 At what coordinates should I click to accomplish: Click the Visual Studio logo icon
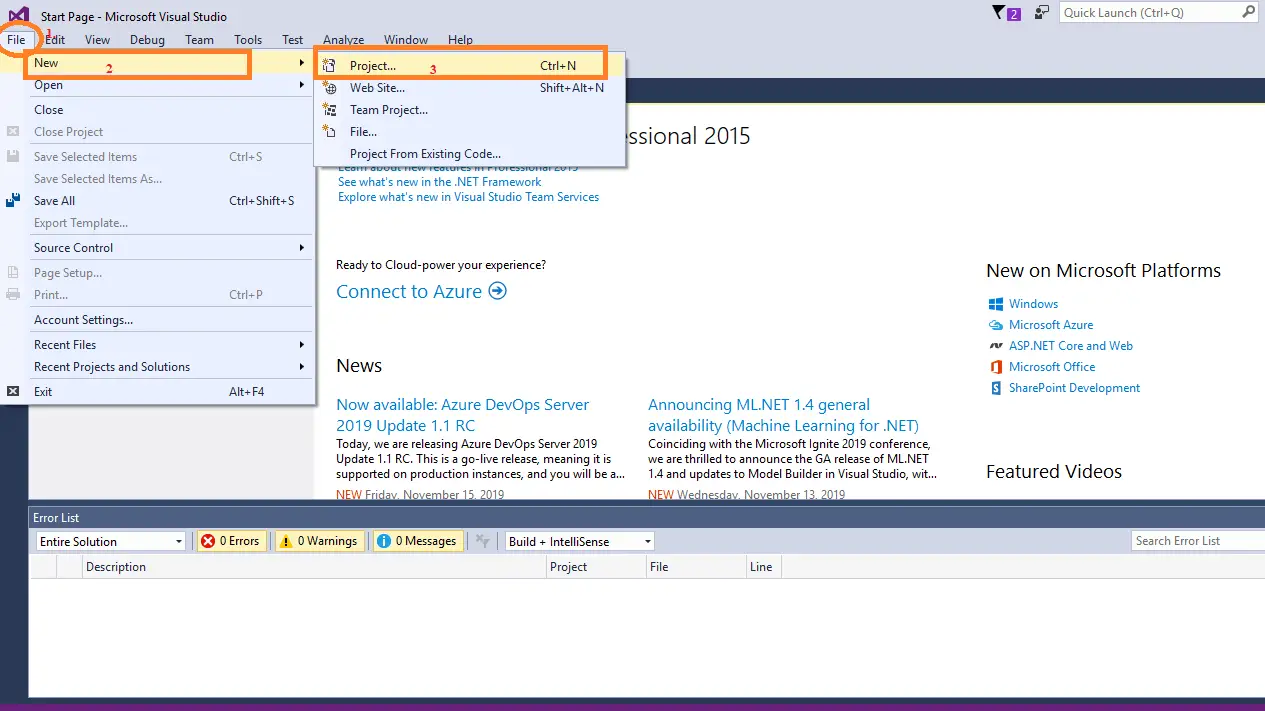(x=18, y=15)
